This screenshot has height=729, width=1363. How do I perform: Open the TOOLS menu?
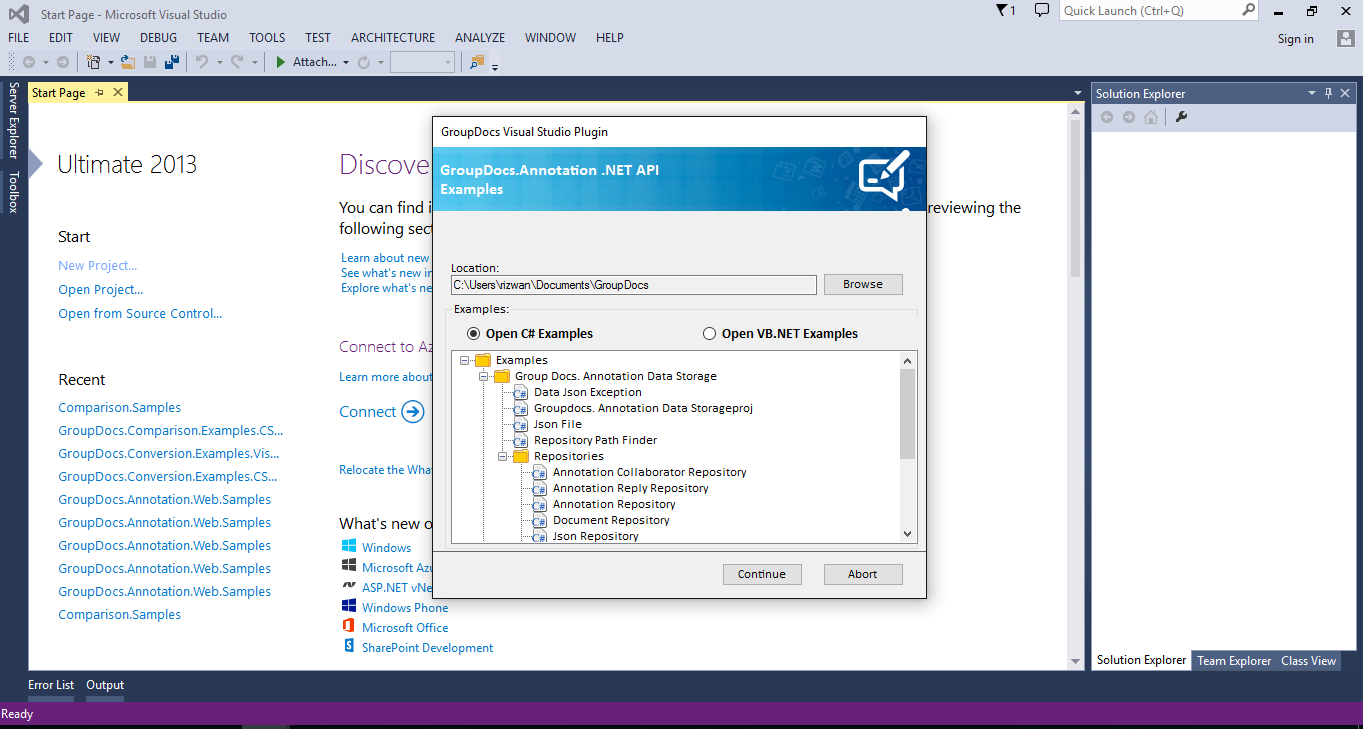tap(267, 38)
